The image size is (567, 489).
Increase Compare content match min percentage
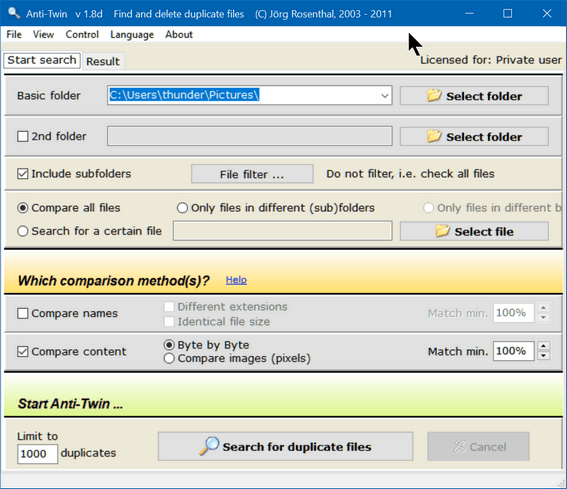pyautogui.click(x=543, y=346)
